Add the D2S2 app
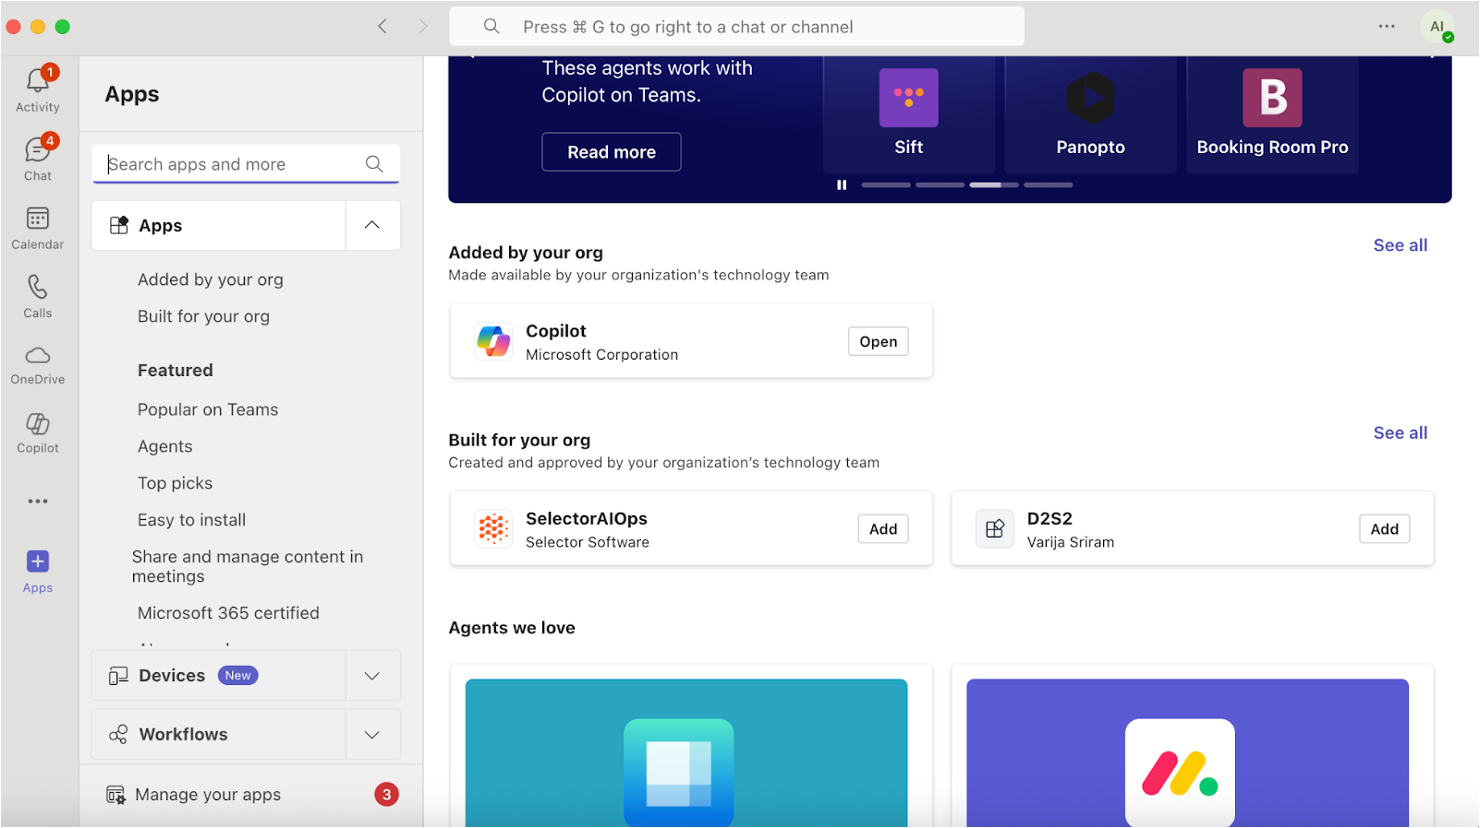The height and width of the screenshot is (828, 1480). coord(1384,529)
